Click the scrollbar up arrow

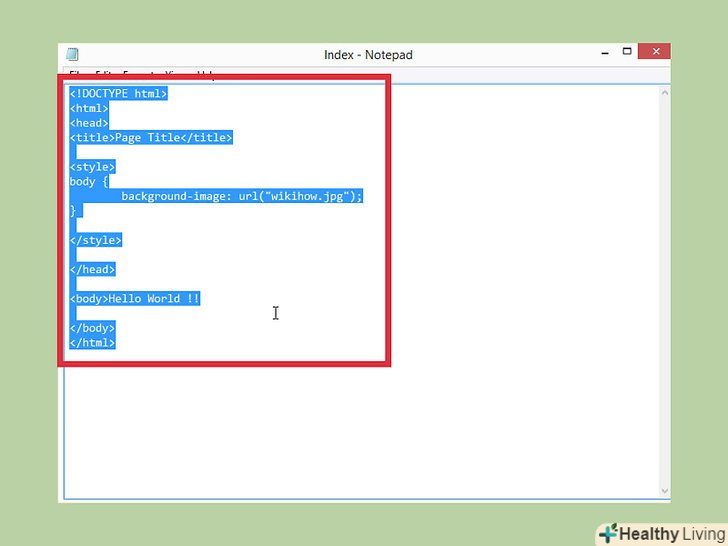pos(664,93)
